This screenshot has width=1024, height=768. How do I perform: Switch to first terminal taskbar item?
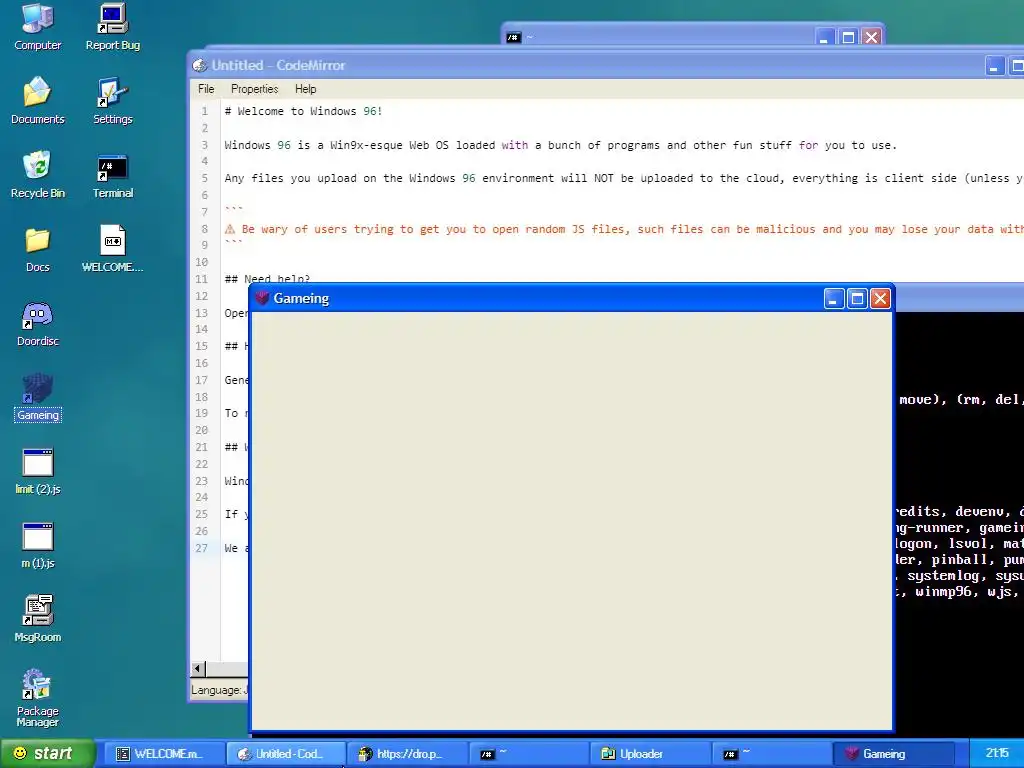coord(528,754)
